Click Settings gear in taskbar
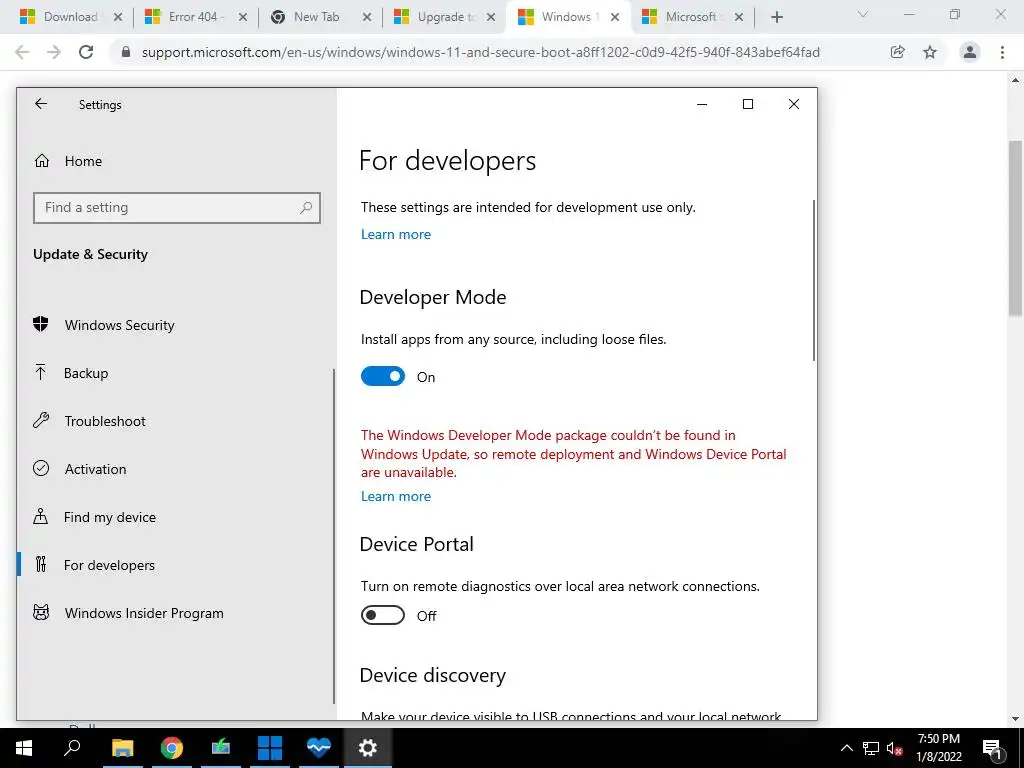This screenshot has width=1024, height=768. coord(368,748)
